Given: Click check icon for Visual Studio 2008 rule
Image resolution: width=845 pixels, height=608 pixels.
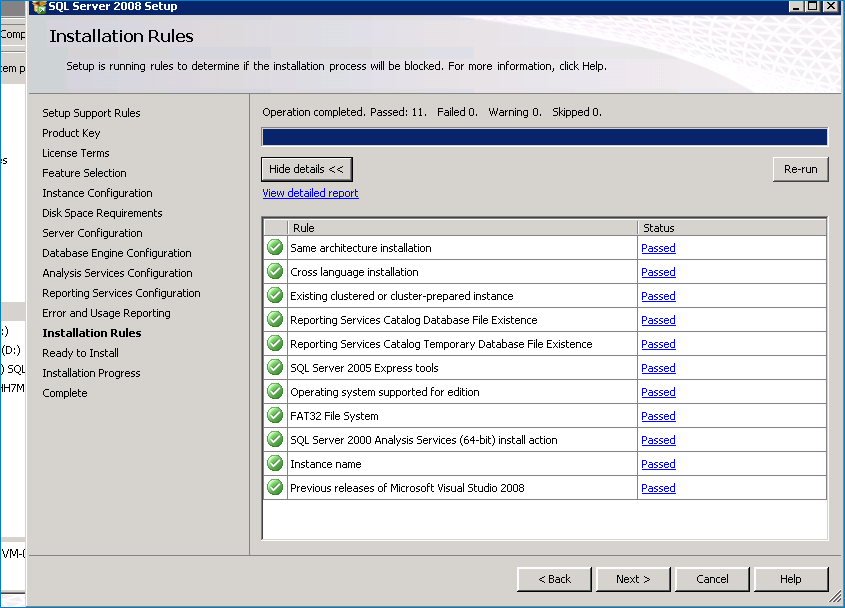Looking at the screenshot, I should (x=275, y=487).
